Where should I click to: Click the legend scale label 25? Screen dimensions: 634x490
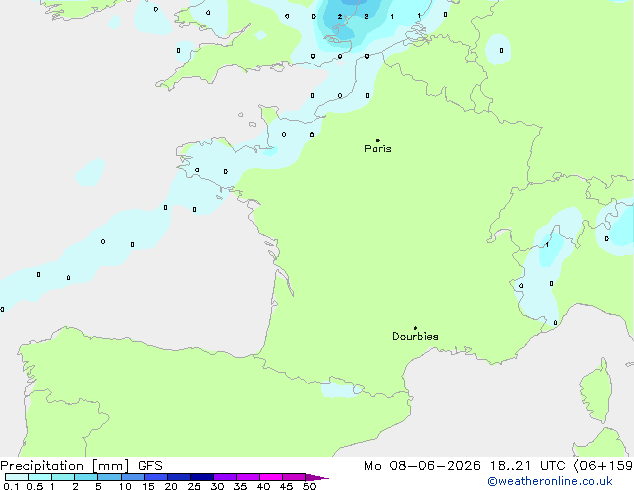(194, 486)
